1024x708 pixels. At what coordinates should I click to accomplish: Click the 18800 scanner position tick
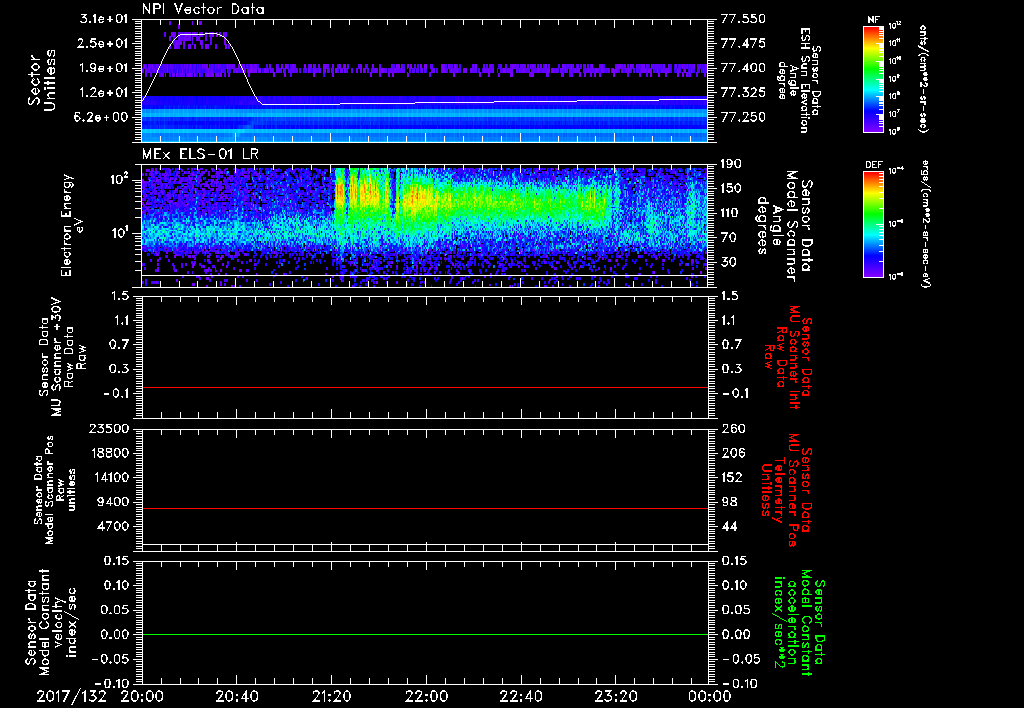coord(110,453)
